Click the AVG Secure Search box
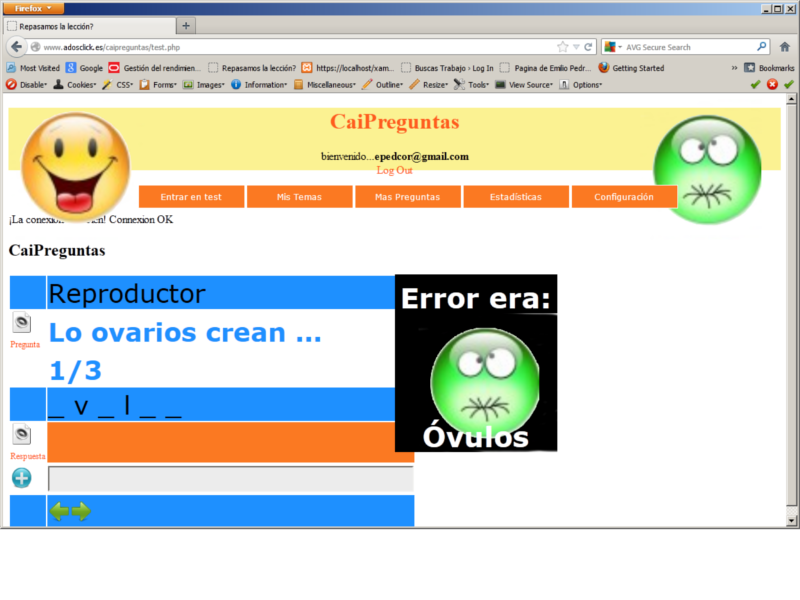The width and height of the screenshot is (800, 600). click(x=690, y=47)
